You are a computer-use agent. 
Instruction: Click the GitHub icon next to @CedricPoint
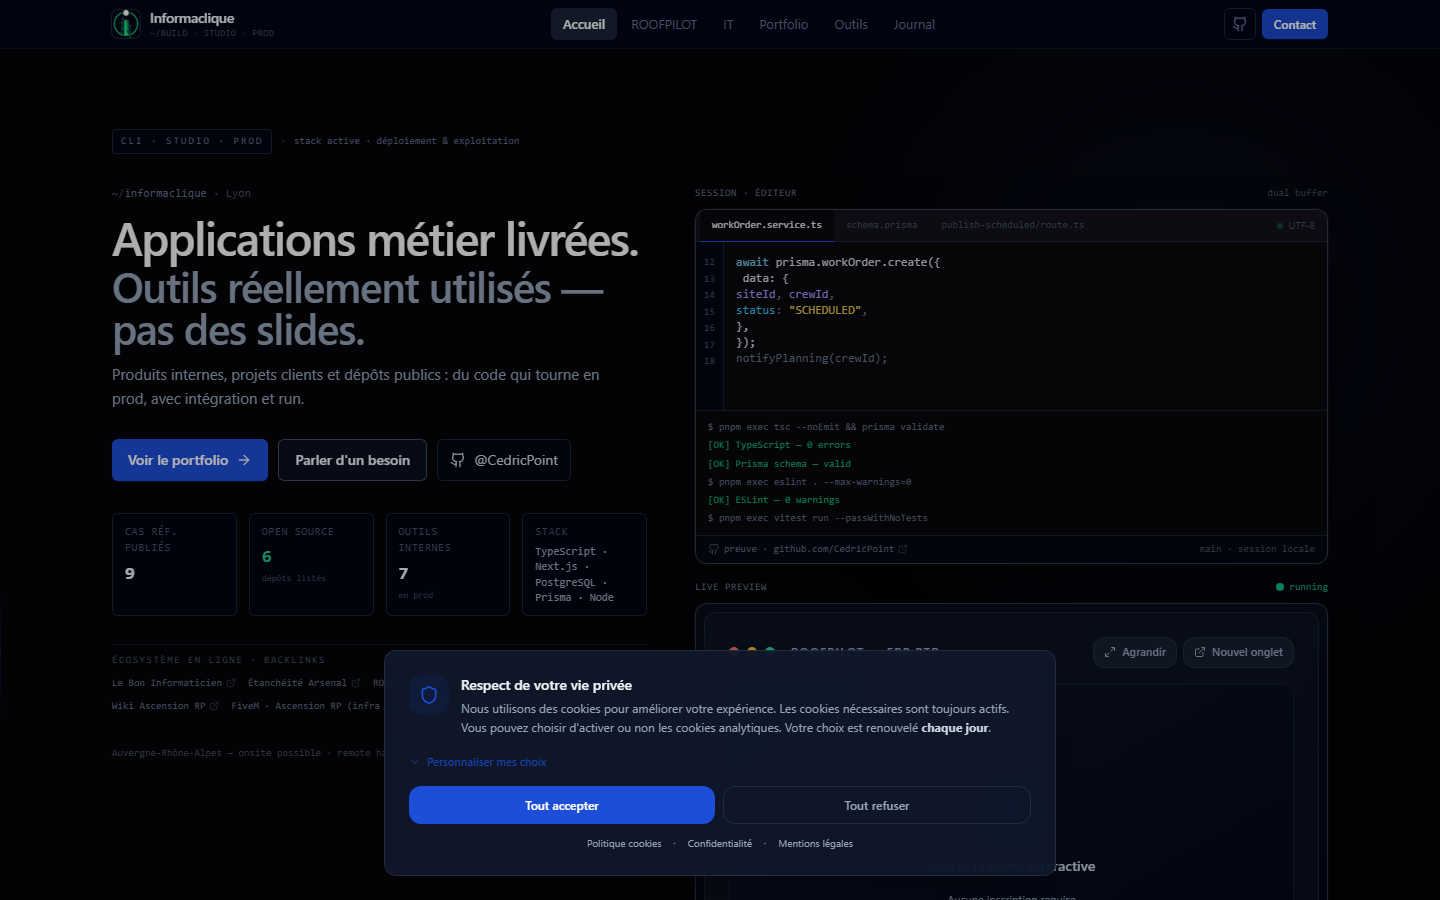pyautogui.click(x=458, y=460)
